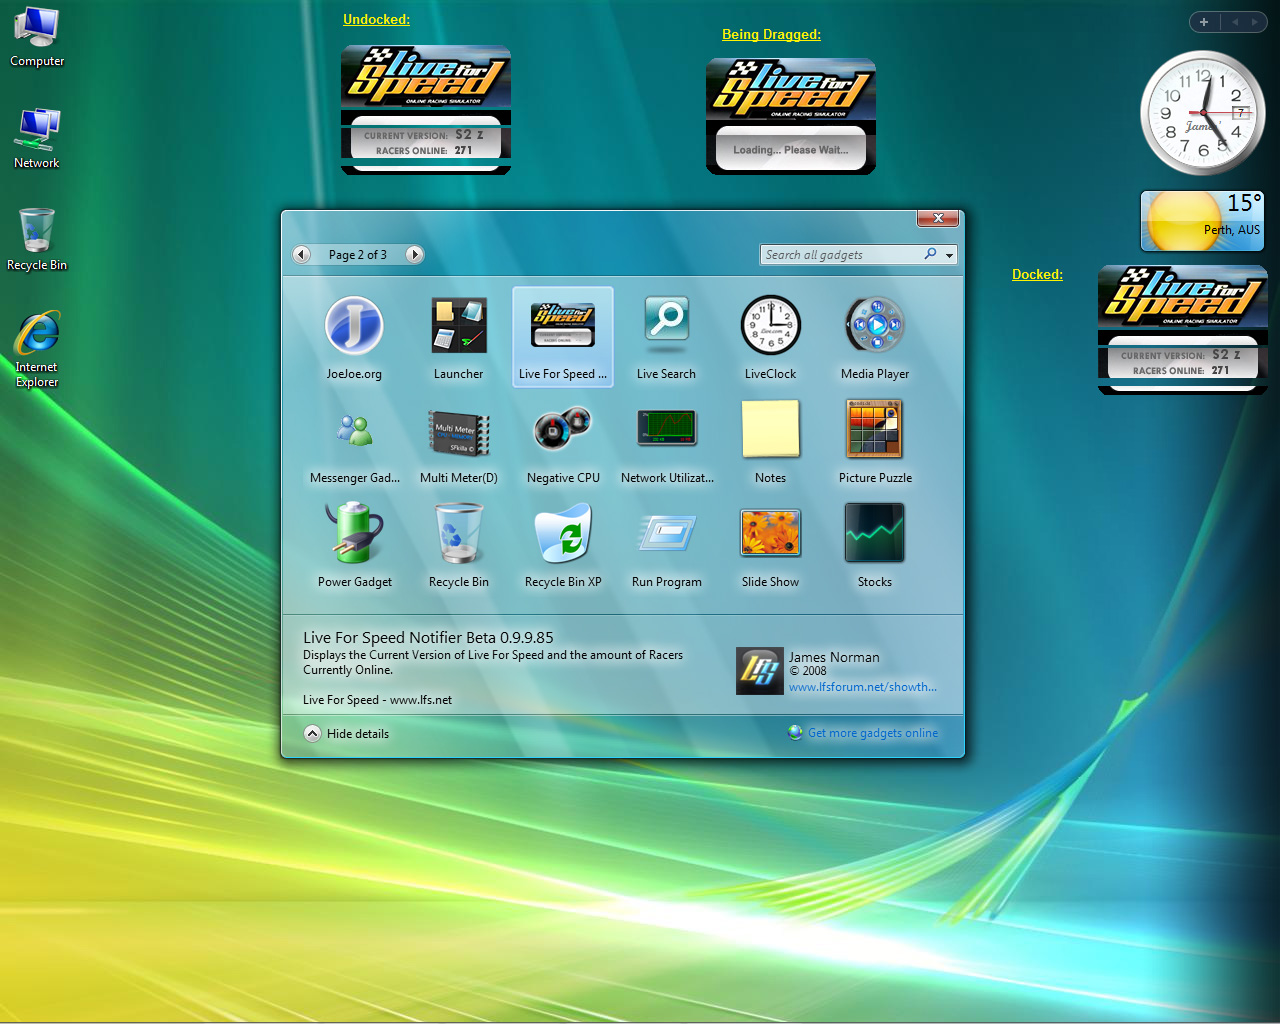
Task: Click the sidebar next arrow button
Action: pyautogui.click(x=1255, y=22)
